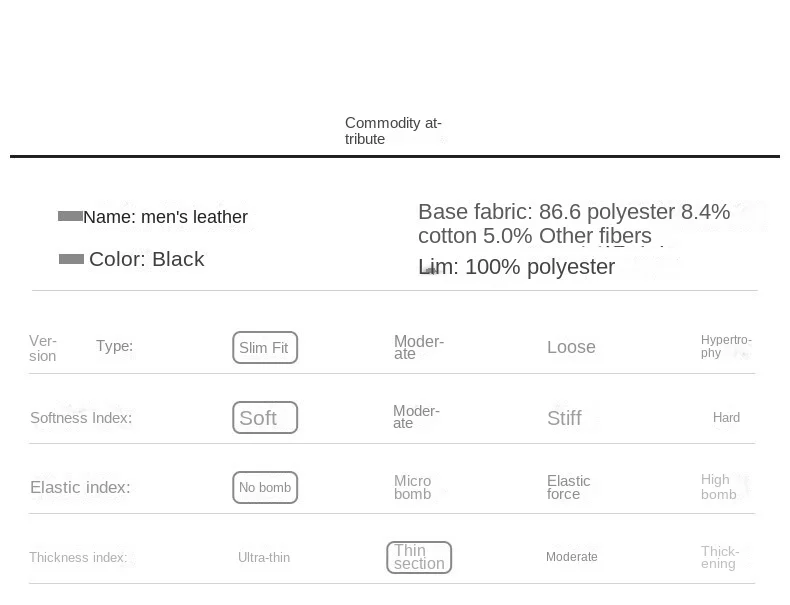The image size is (790, 605).
Task: Select Hypertrophy version type
Action: tap(726, 346)
